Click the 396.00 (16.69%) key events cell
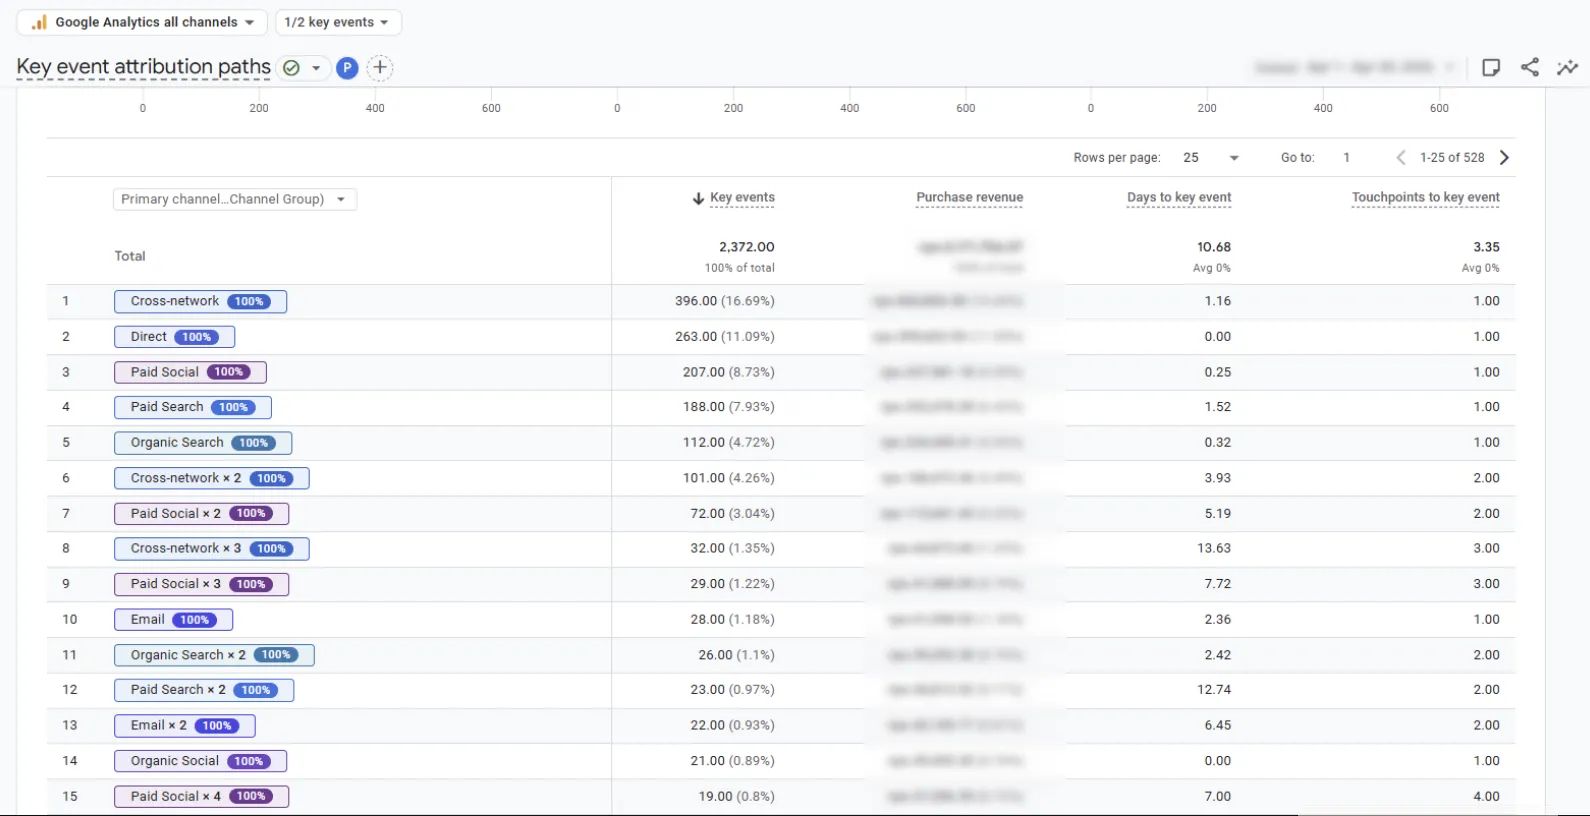The height and width of the screenshot is (816, 1590). coord(724,301)
